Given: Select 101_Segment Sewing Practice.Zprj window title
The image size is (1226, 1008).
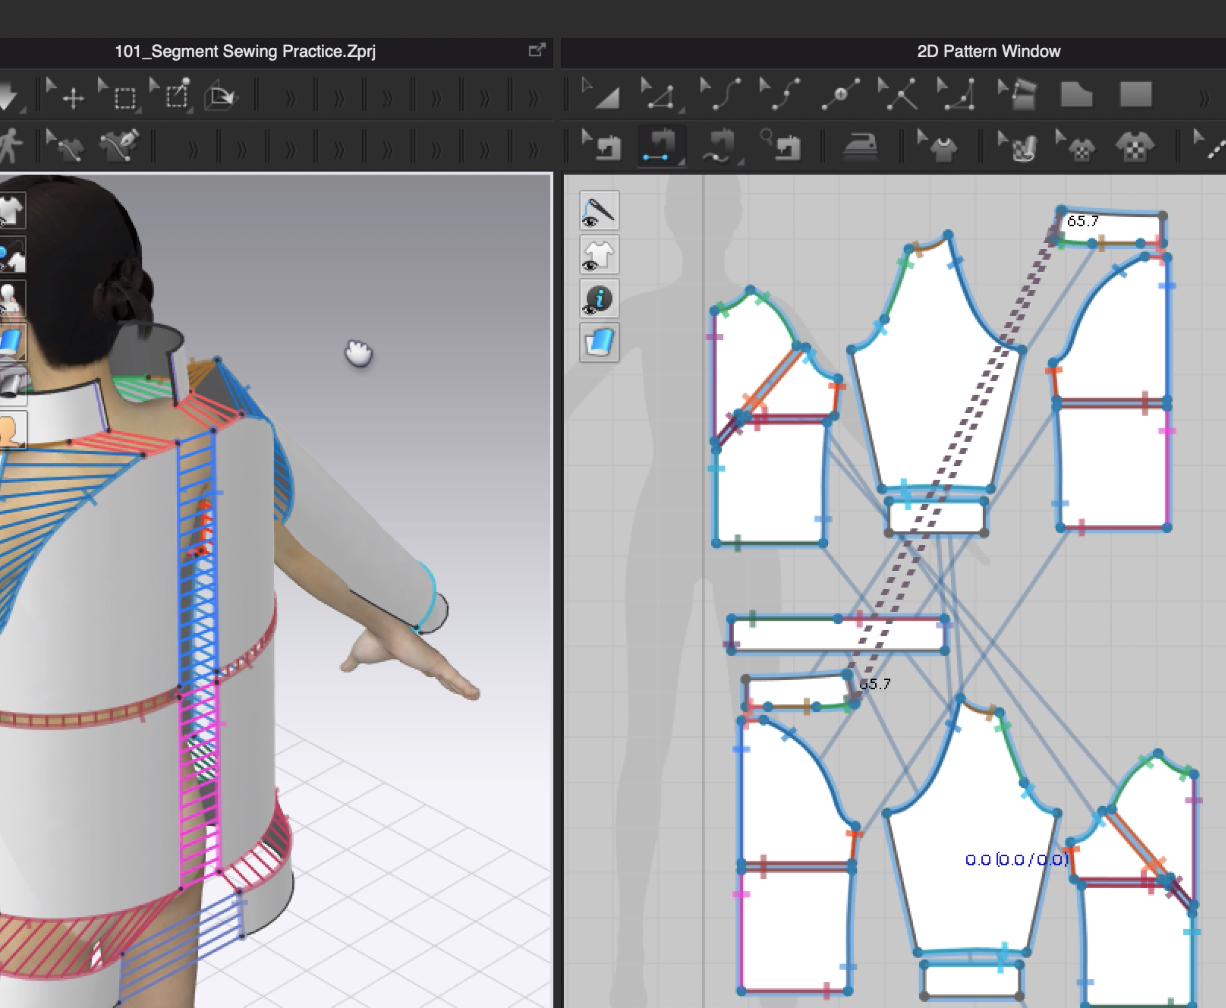Looking at the screenshot, I should tap(245, 51).
